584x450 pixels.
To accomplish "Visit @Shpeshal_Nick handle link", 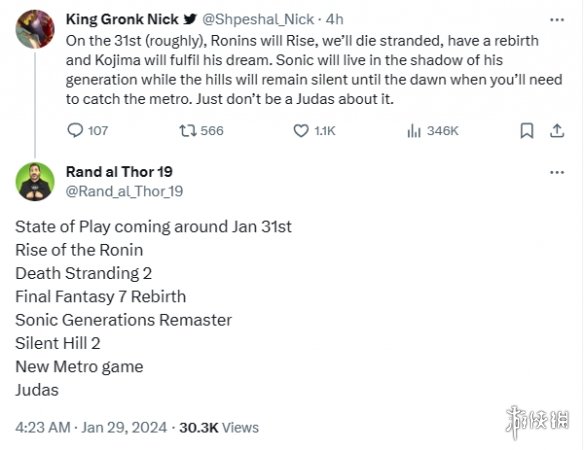I will point(258,19).
